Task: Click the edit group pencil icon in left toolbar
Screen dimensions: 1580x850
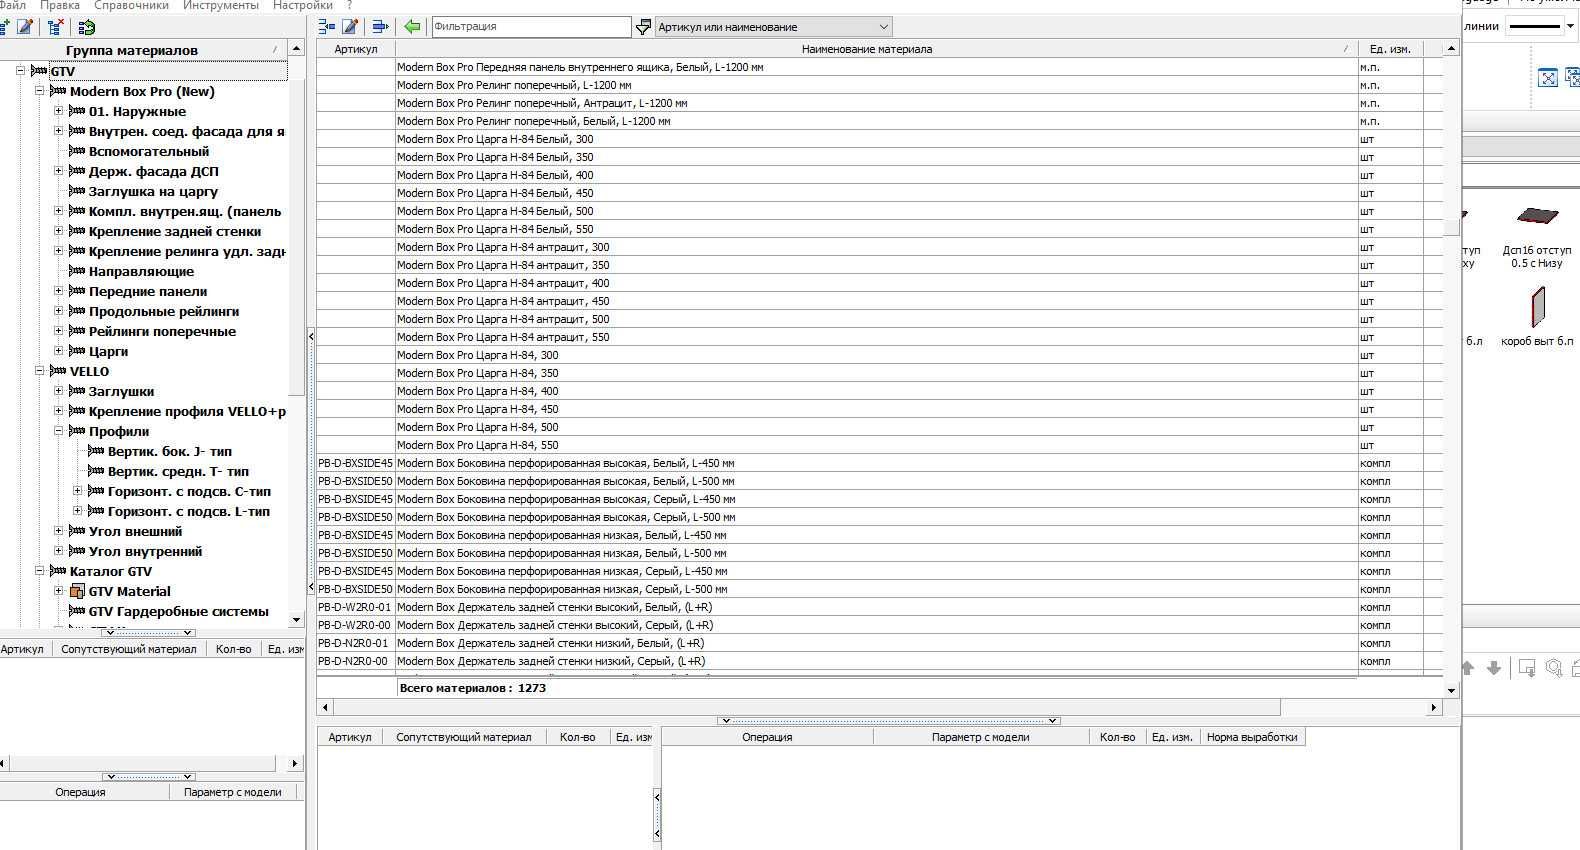Action: 26,27
